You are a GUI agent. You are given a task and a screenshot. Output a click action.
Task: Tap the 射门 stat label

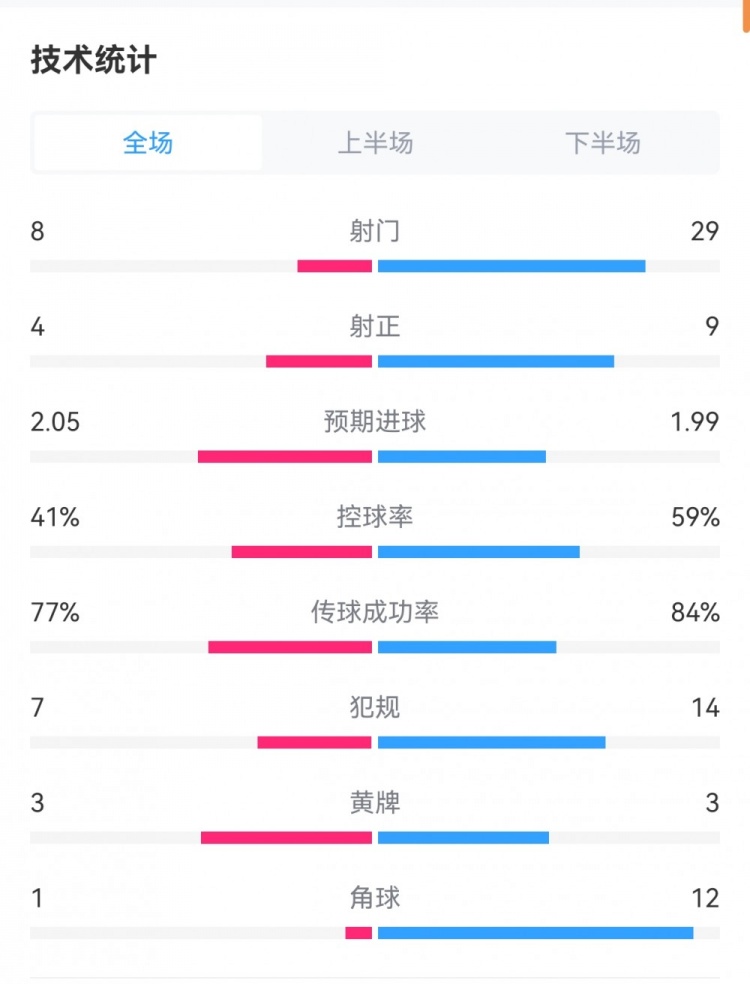[375, 231]
